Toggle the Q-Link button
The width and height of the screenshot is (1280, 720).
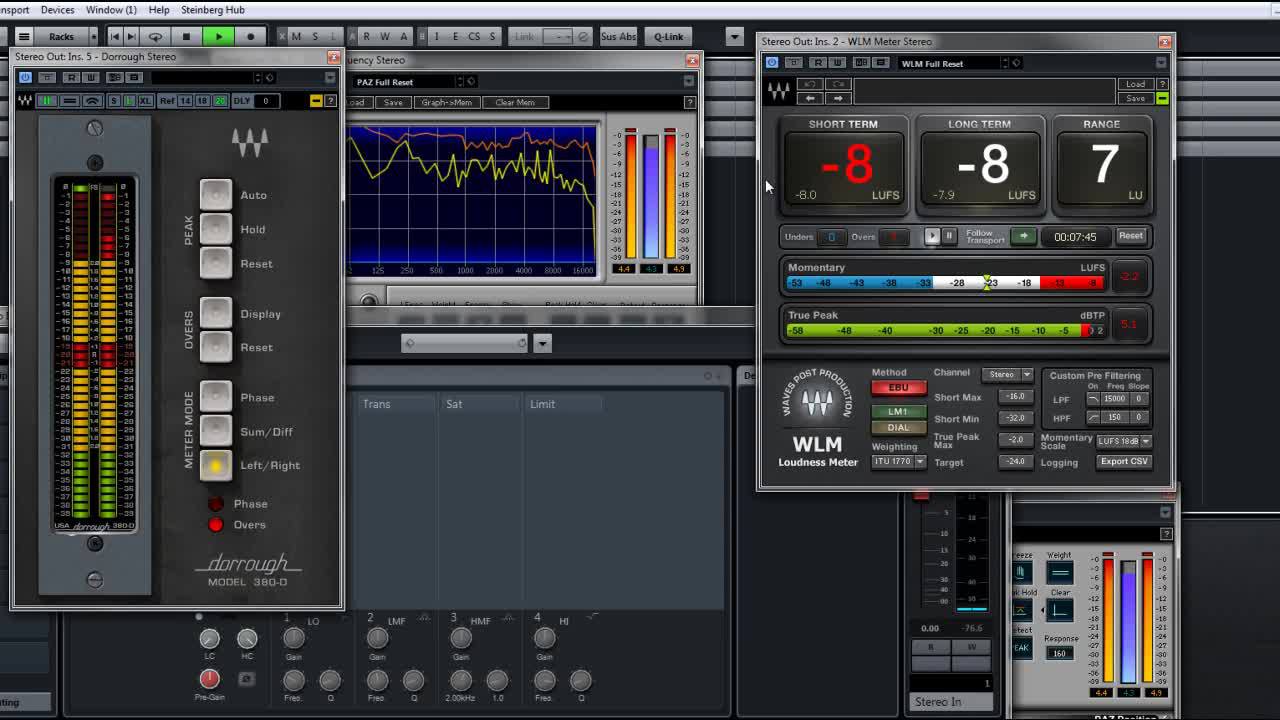pos(669,37)
